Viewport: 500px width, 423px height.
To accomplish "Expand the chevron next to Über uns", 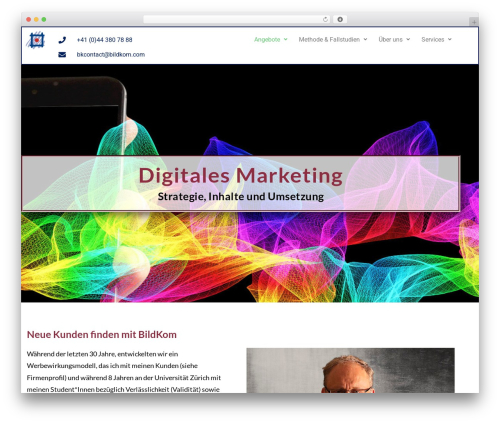I will pos(408,39).
